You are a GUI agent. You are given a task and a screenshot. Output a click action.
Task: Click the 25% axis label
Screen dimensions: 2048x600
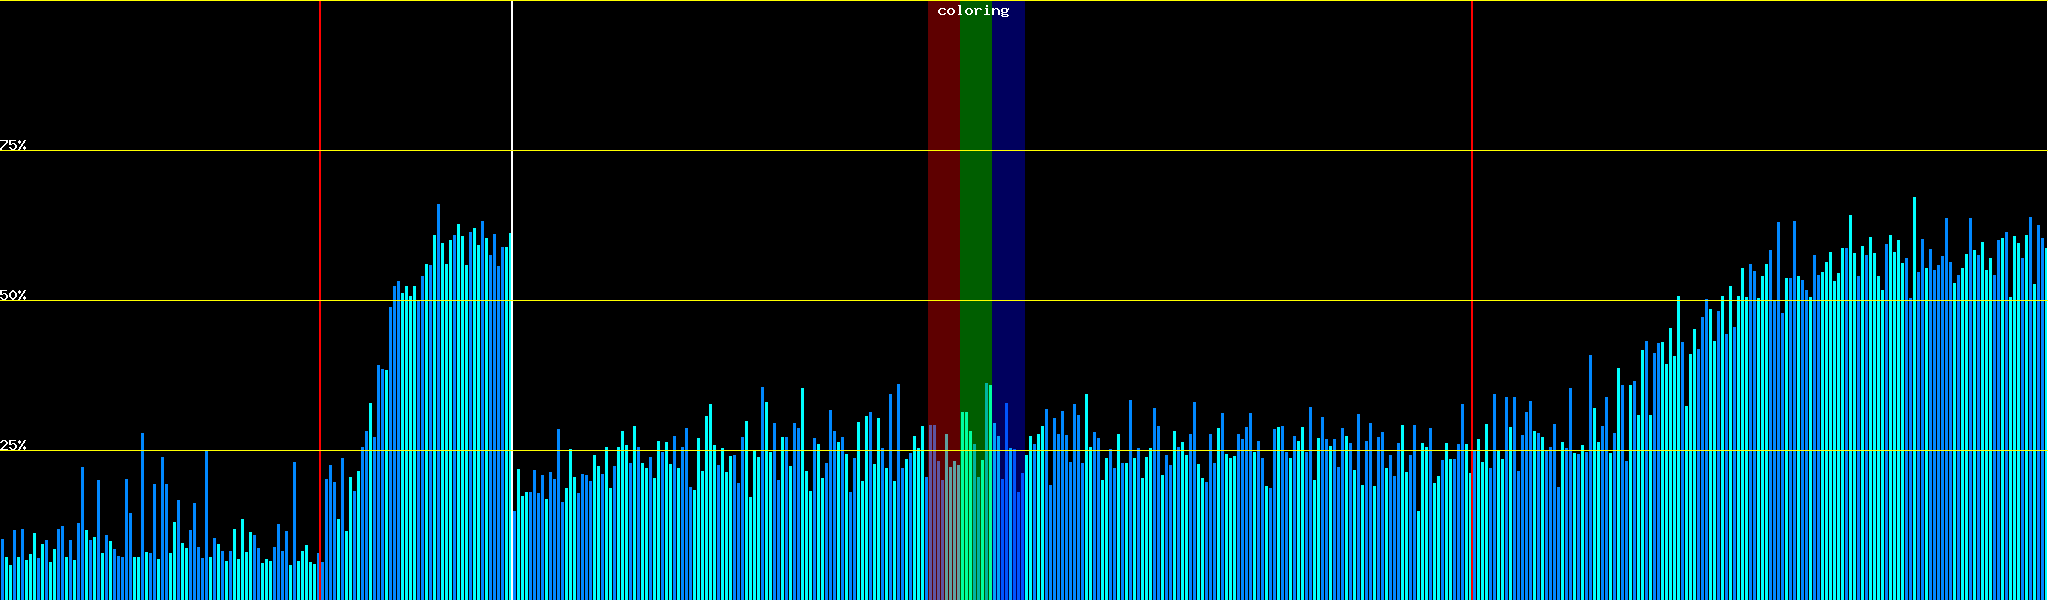[13, 445]
